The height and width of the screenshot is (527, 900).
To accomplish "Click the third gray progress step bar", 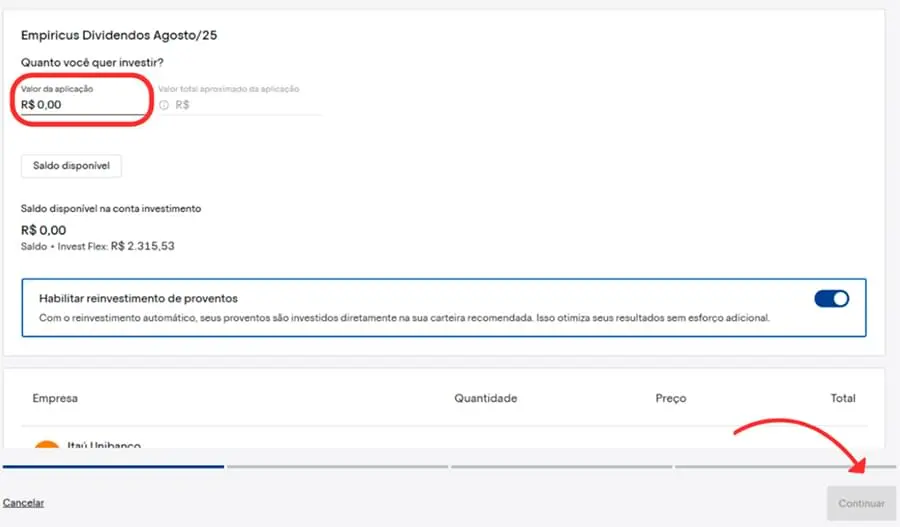I will [x=561, y=466].
